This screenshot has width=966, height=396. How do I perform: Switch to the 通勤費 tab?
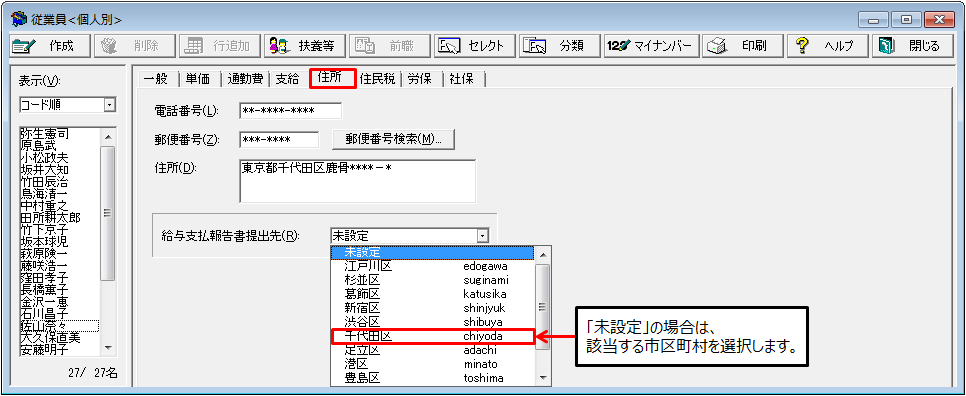(245, 78)
